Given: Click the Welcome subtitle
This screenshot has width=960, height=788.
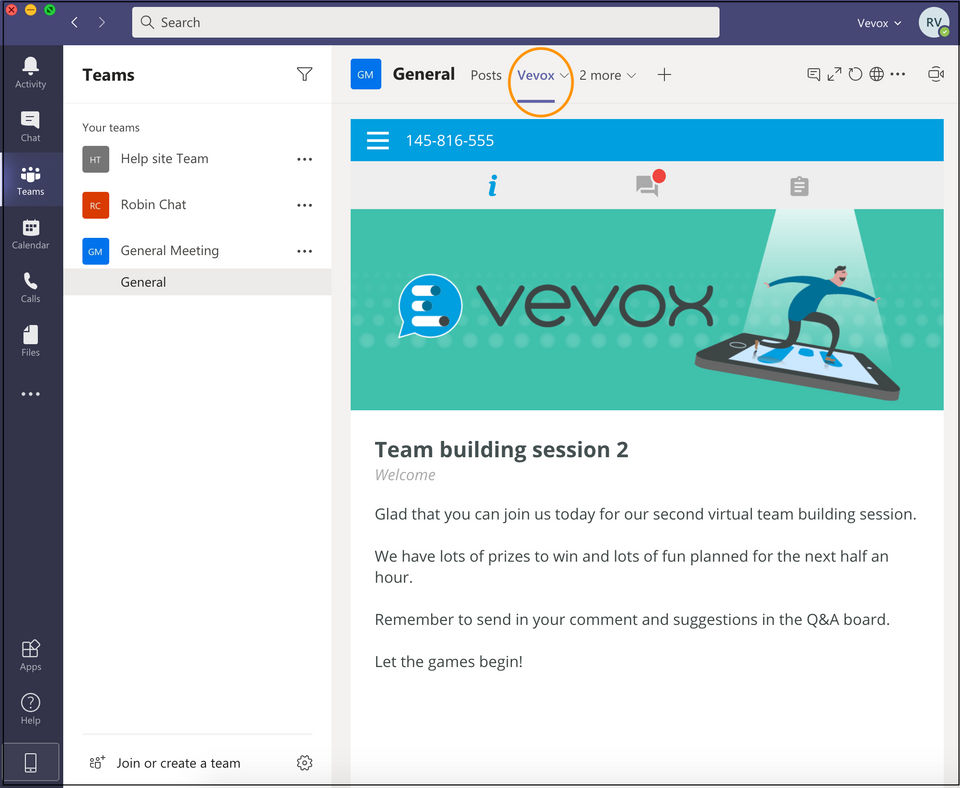Looking at the screenshot, I should click(405, 475).
